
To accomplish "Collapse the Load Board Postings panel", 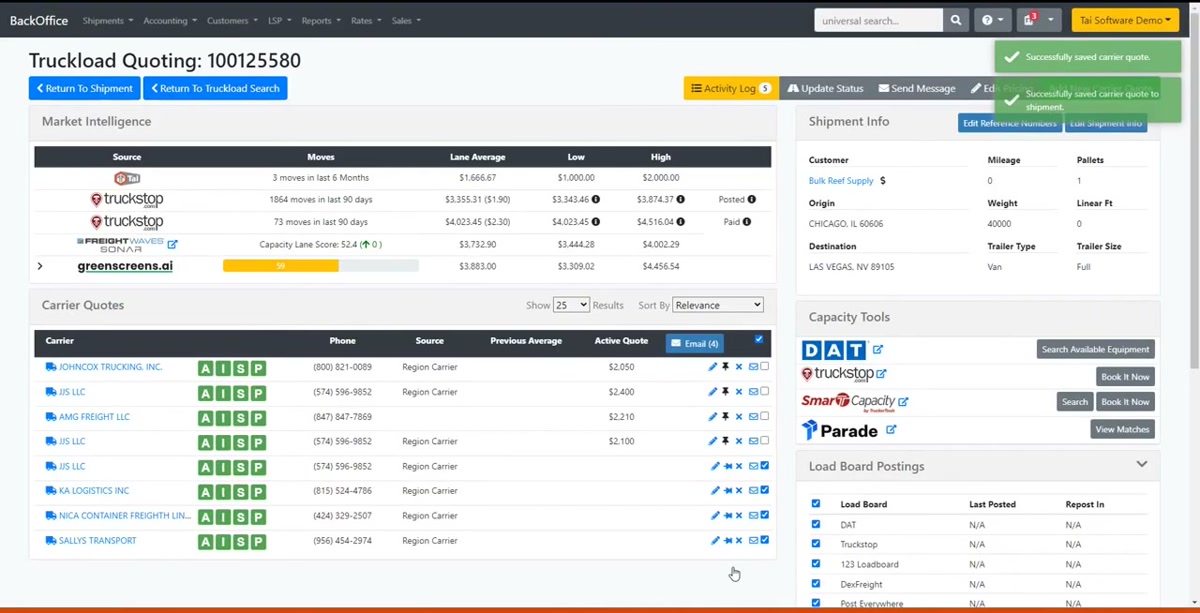I will [x=1141, y=465].
